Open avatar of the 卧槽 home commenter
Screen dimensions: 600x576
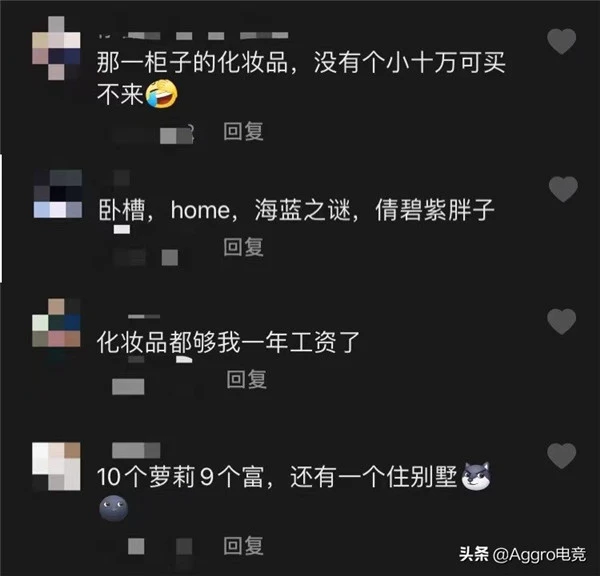click(58, 194)
